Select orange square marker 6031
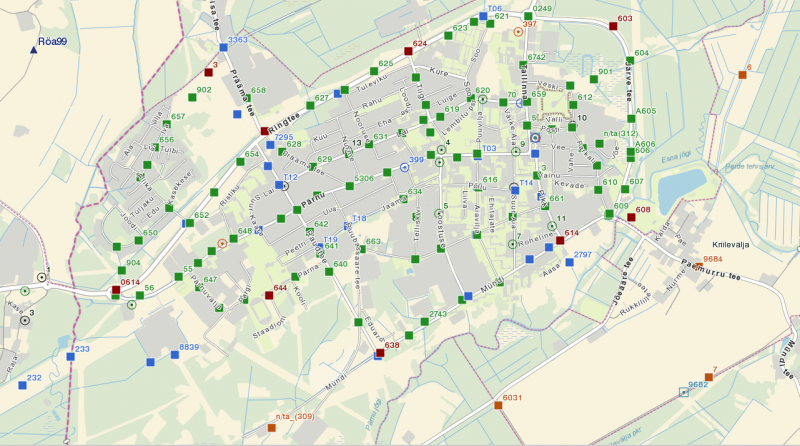Image resolution: width=800 pixels, height=446 pixels. click(x=497, y=405)
